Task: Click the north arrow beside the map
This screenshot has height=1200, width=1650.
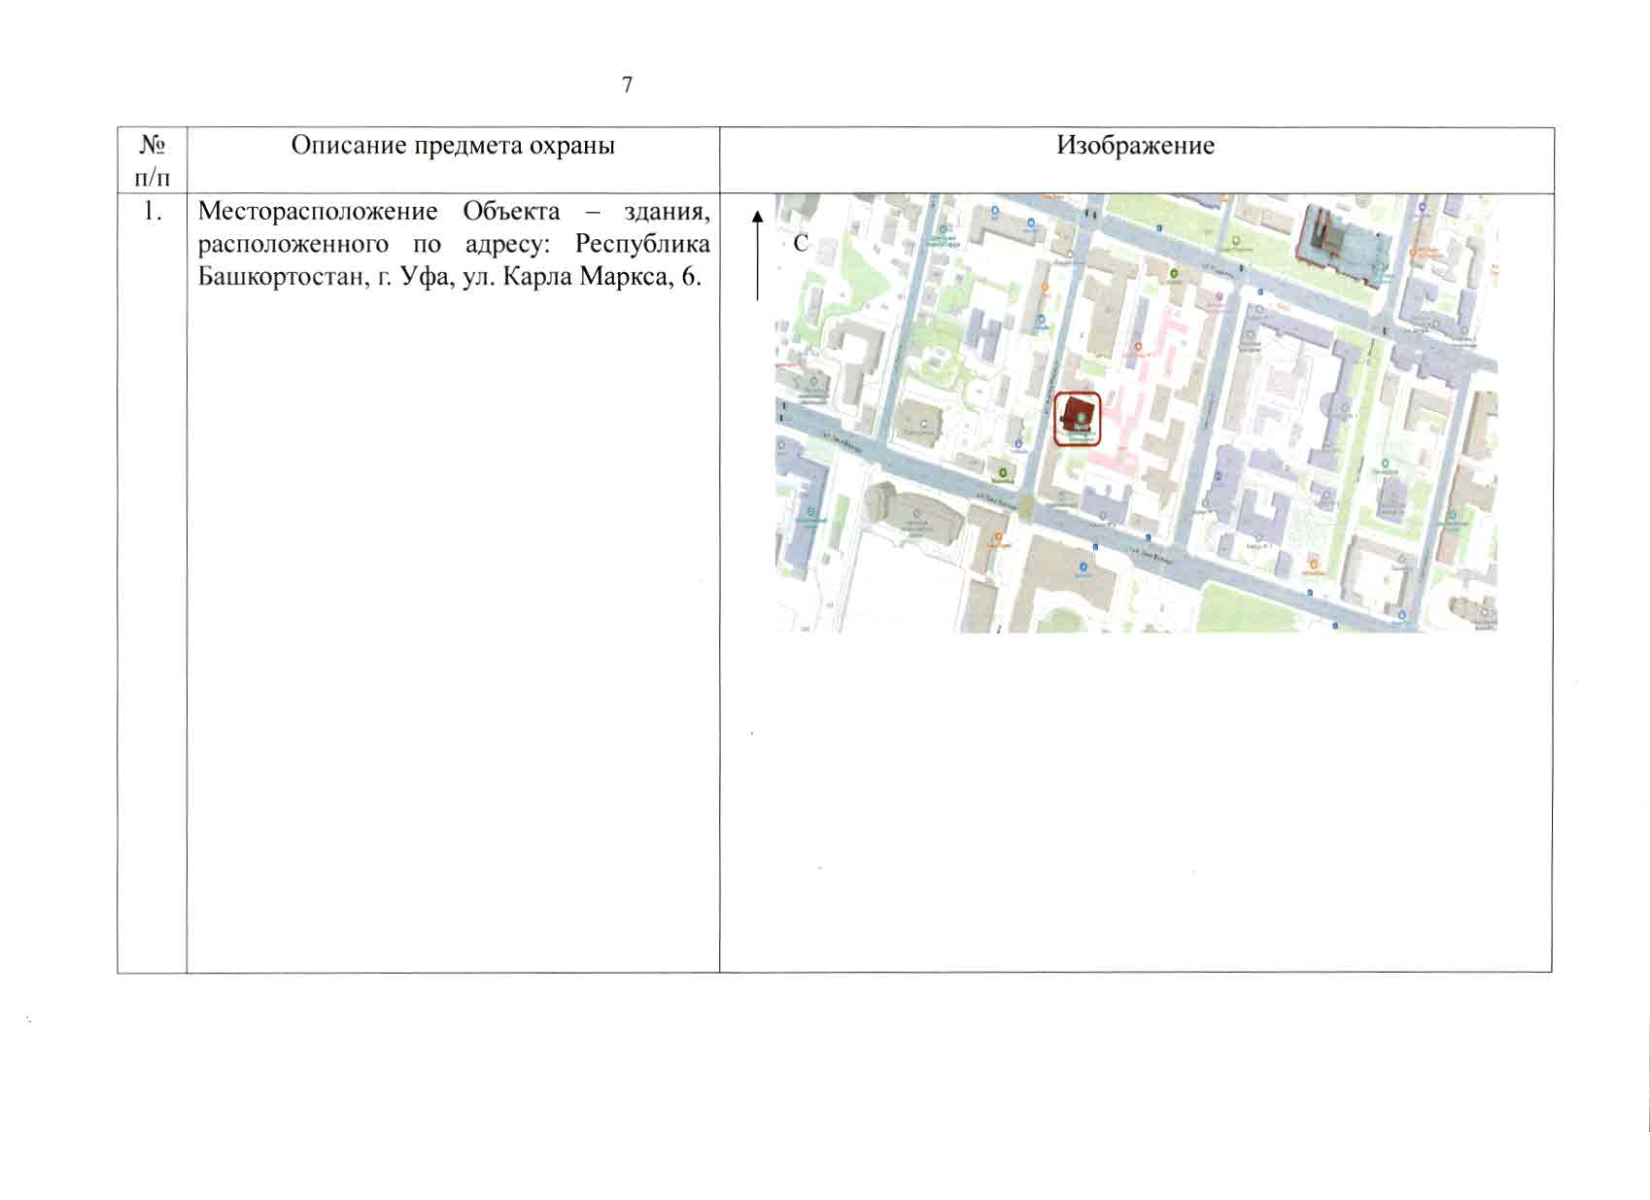Action: [x=757, y=255]
